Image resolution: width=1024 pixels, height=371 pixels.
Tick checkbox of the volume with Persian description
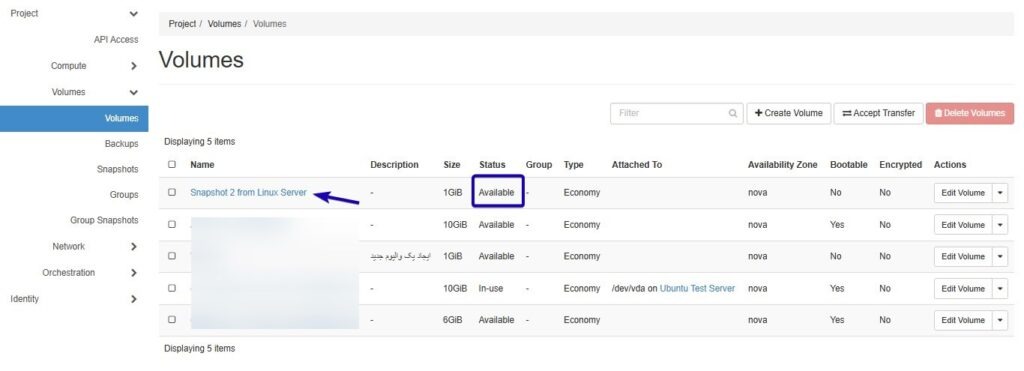tap(172, 257)
